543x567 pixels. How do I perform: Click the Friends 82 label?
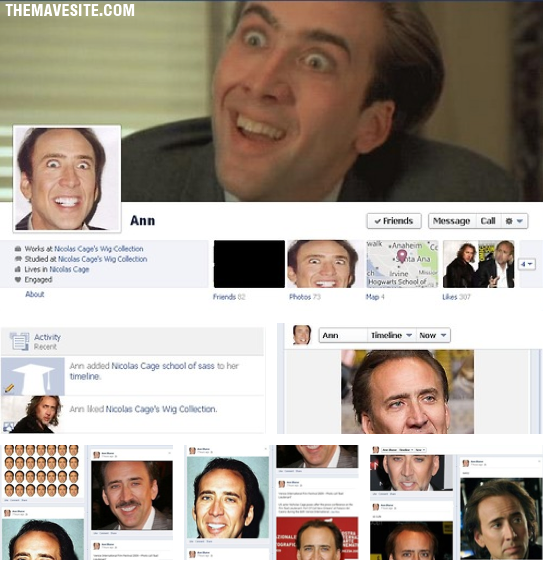click(229, 297)
